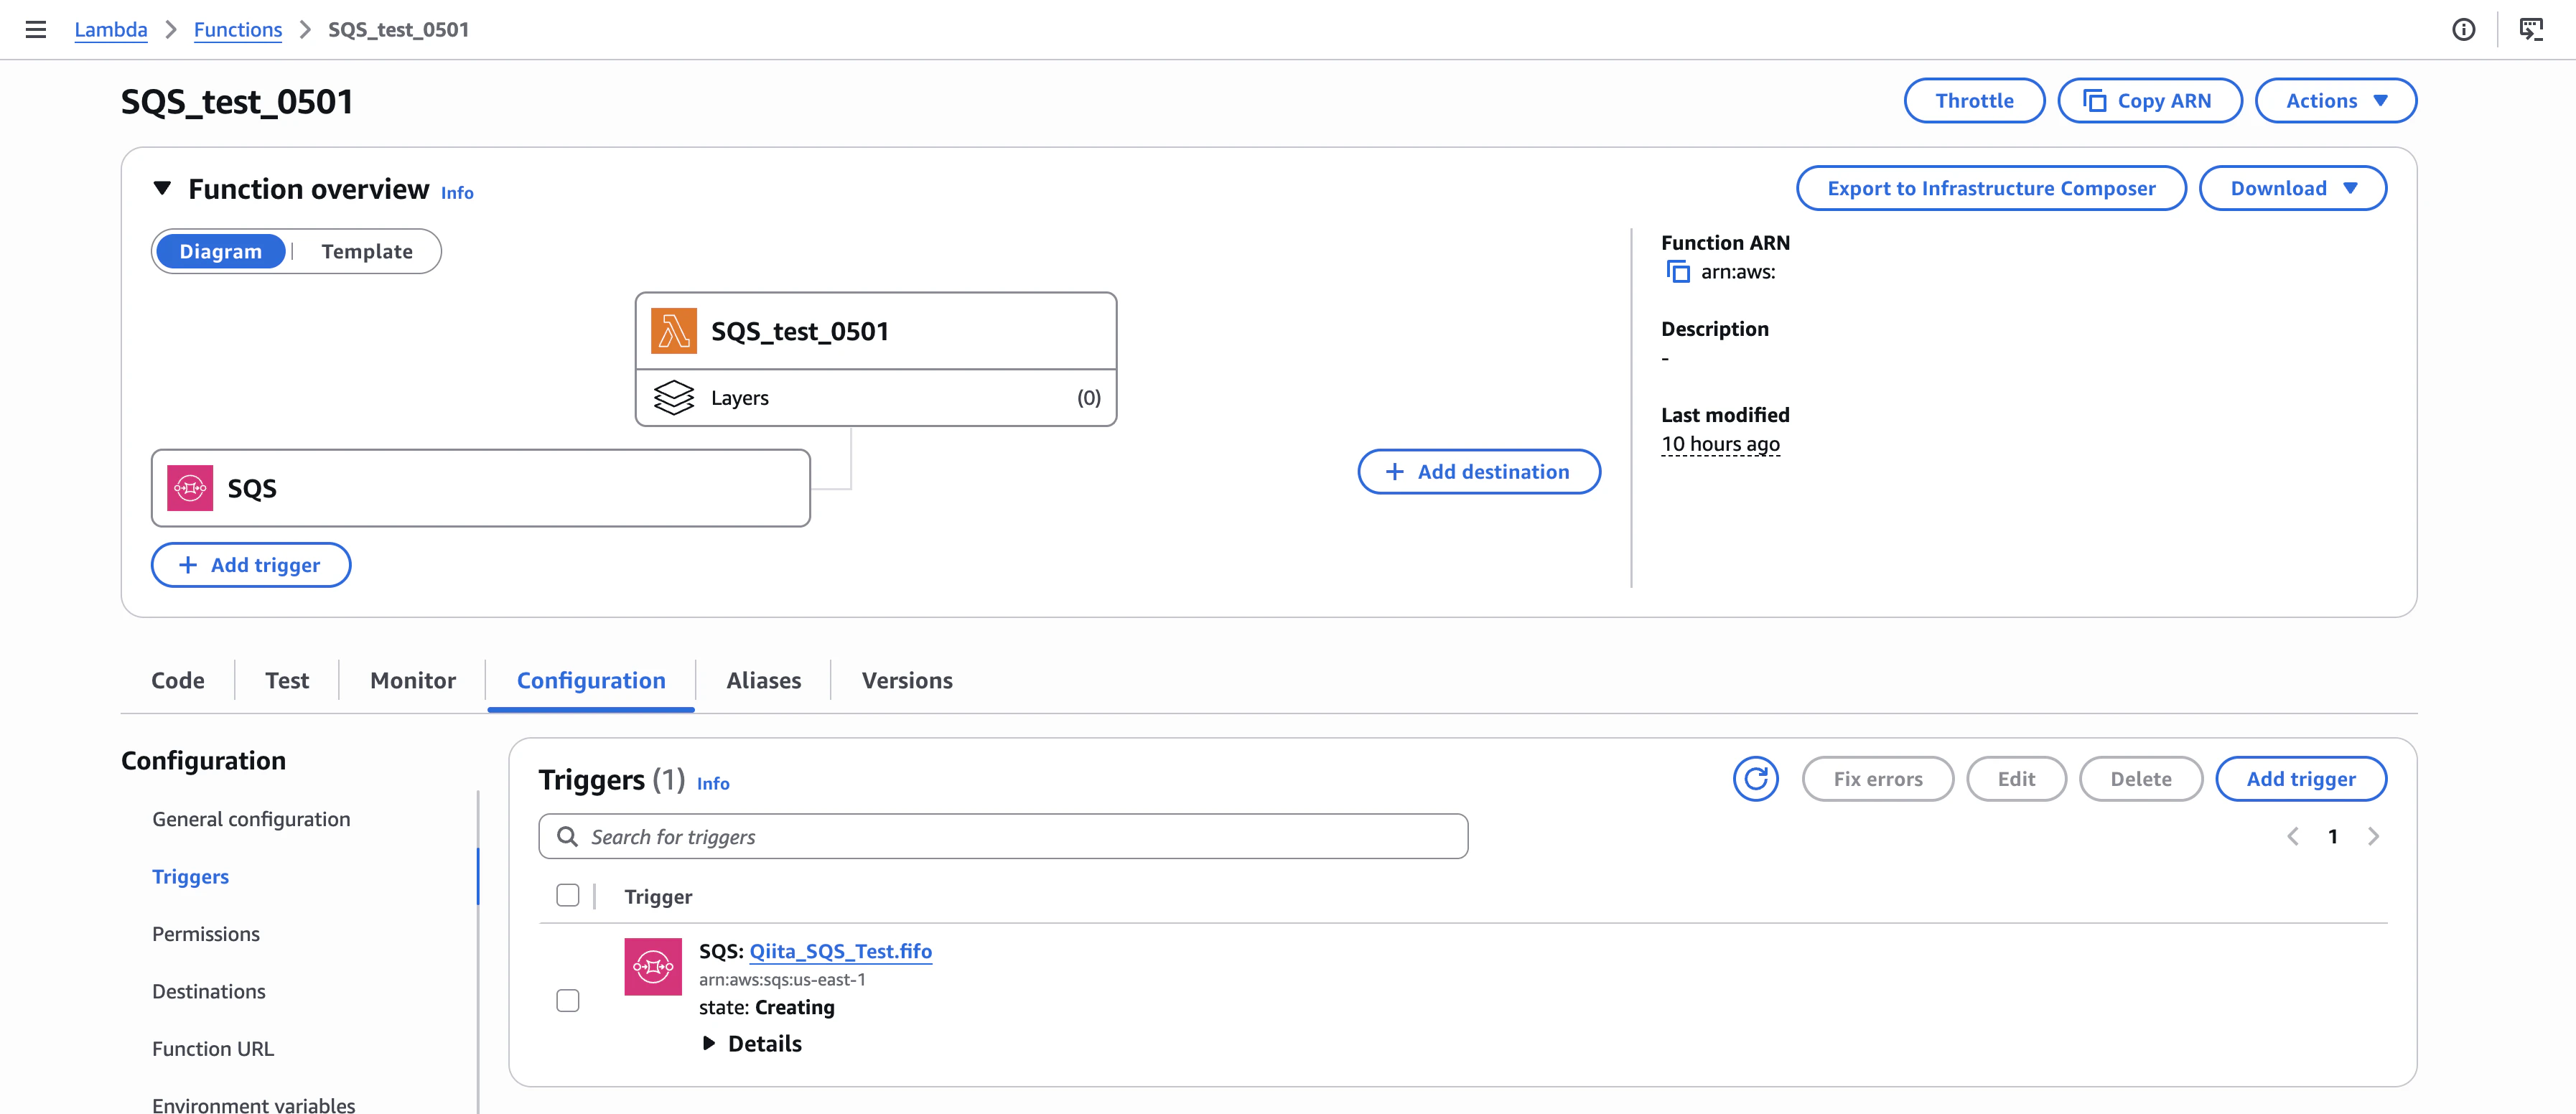Image resolution: width=2576 pixels, height=1114 pixels.
Task: Go to Lambda breadcrumb link
Action: click(x=111, y=29)
